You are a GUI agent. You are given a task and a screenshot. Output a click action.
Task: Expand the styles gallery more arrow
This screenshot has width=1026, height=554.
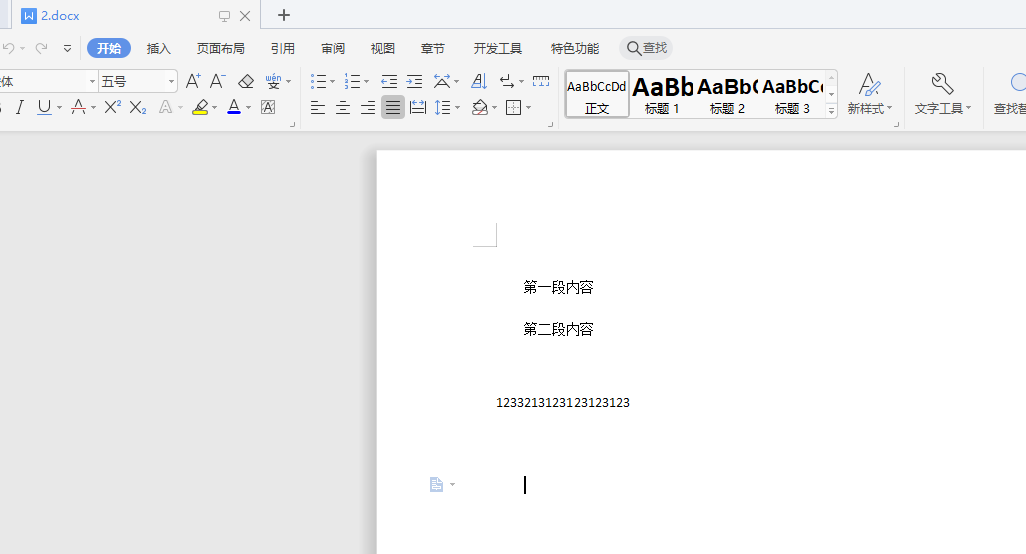click(x=832, y=111)
